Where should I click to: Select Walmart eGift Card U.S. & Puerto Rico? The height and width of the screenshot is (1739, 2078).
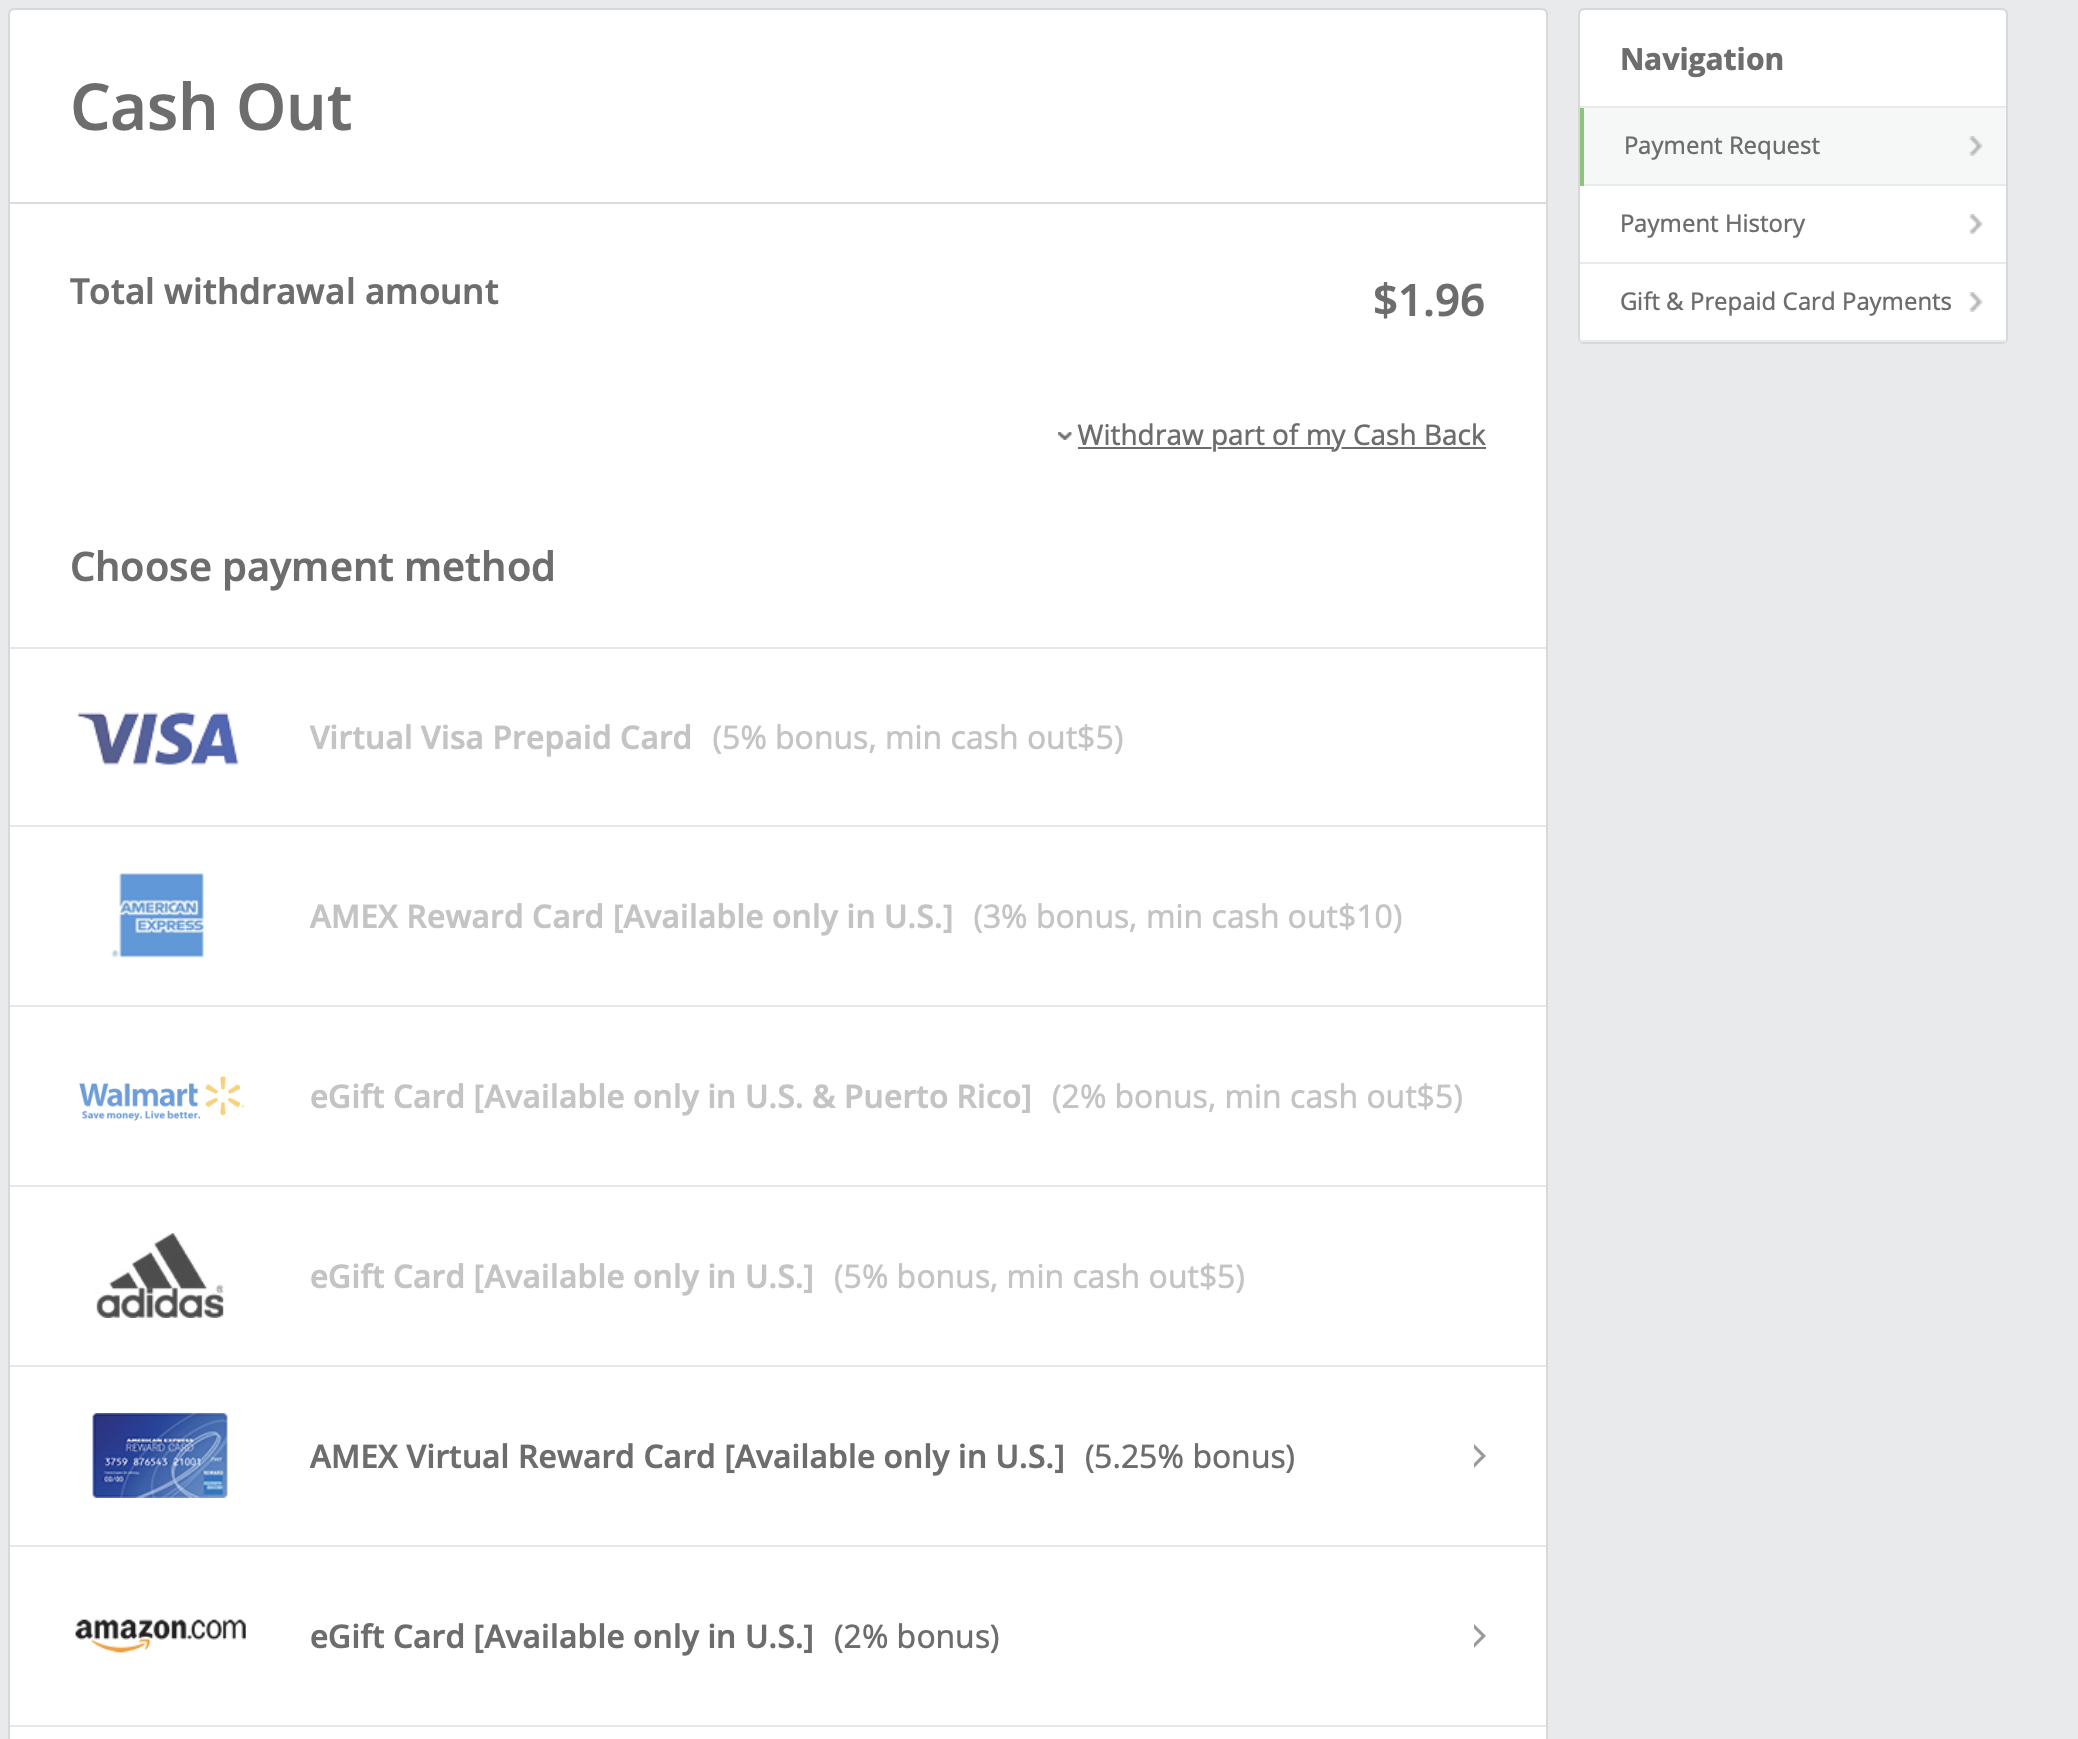tap(778, 1097)
